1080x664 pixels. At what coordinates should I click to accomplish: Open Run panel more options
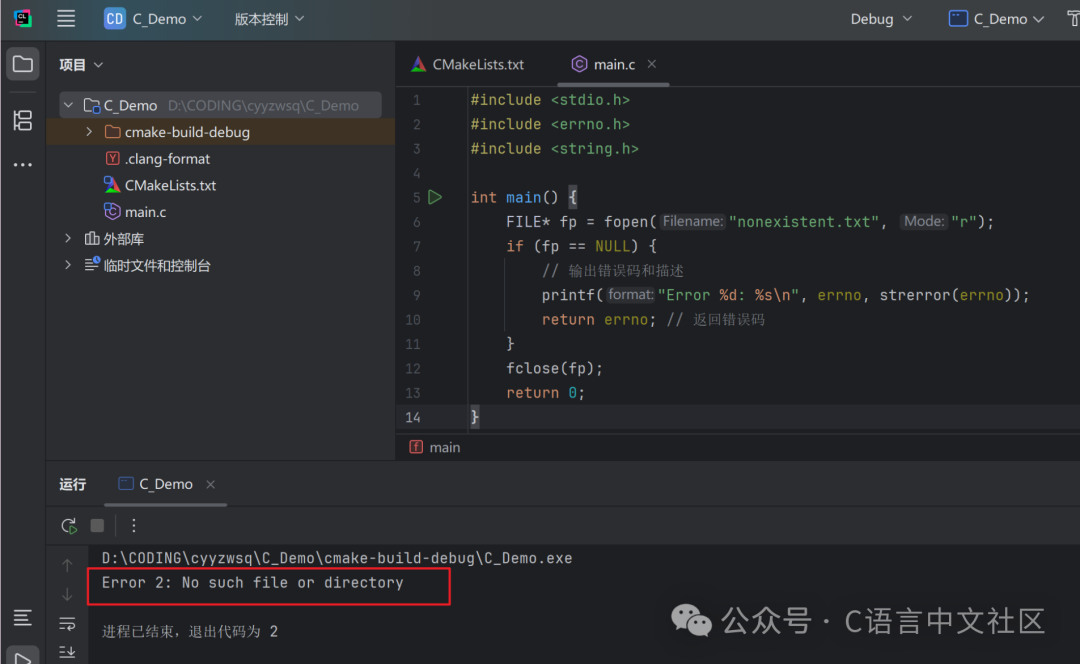pyautogui.click(x=134, y=526)
